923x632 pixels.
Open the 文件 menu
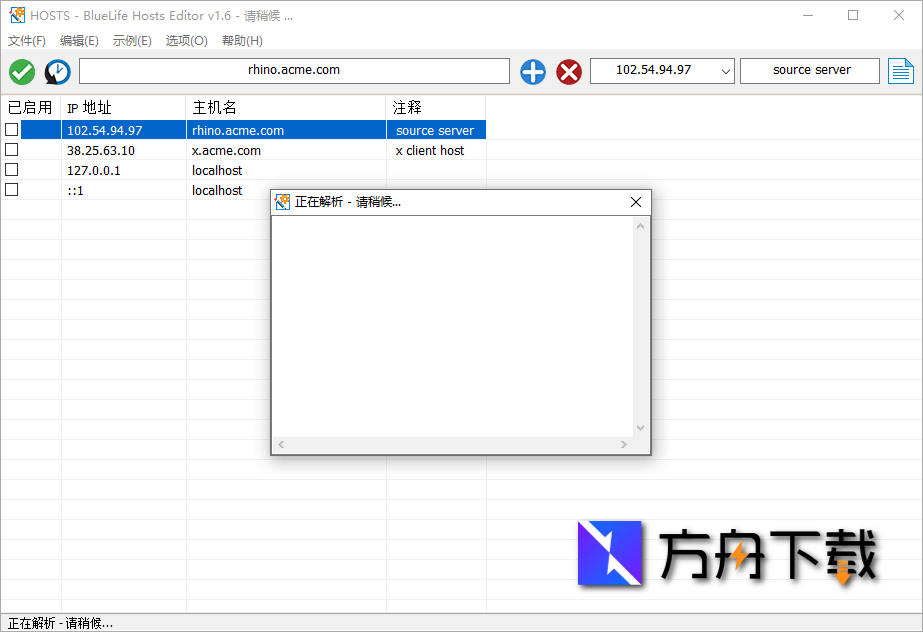tap(26, 40)
